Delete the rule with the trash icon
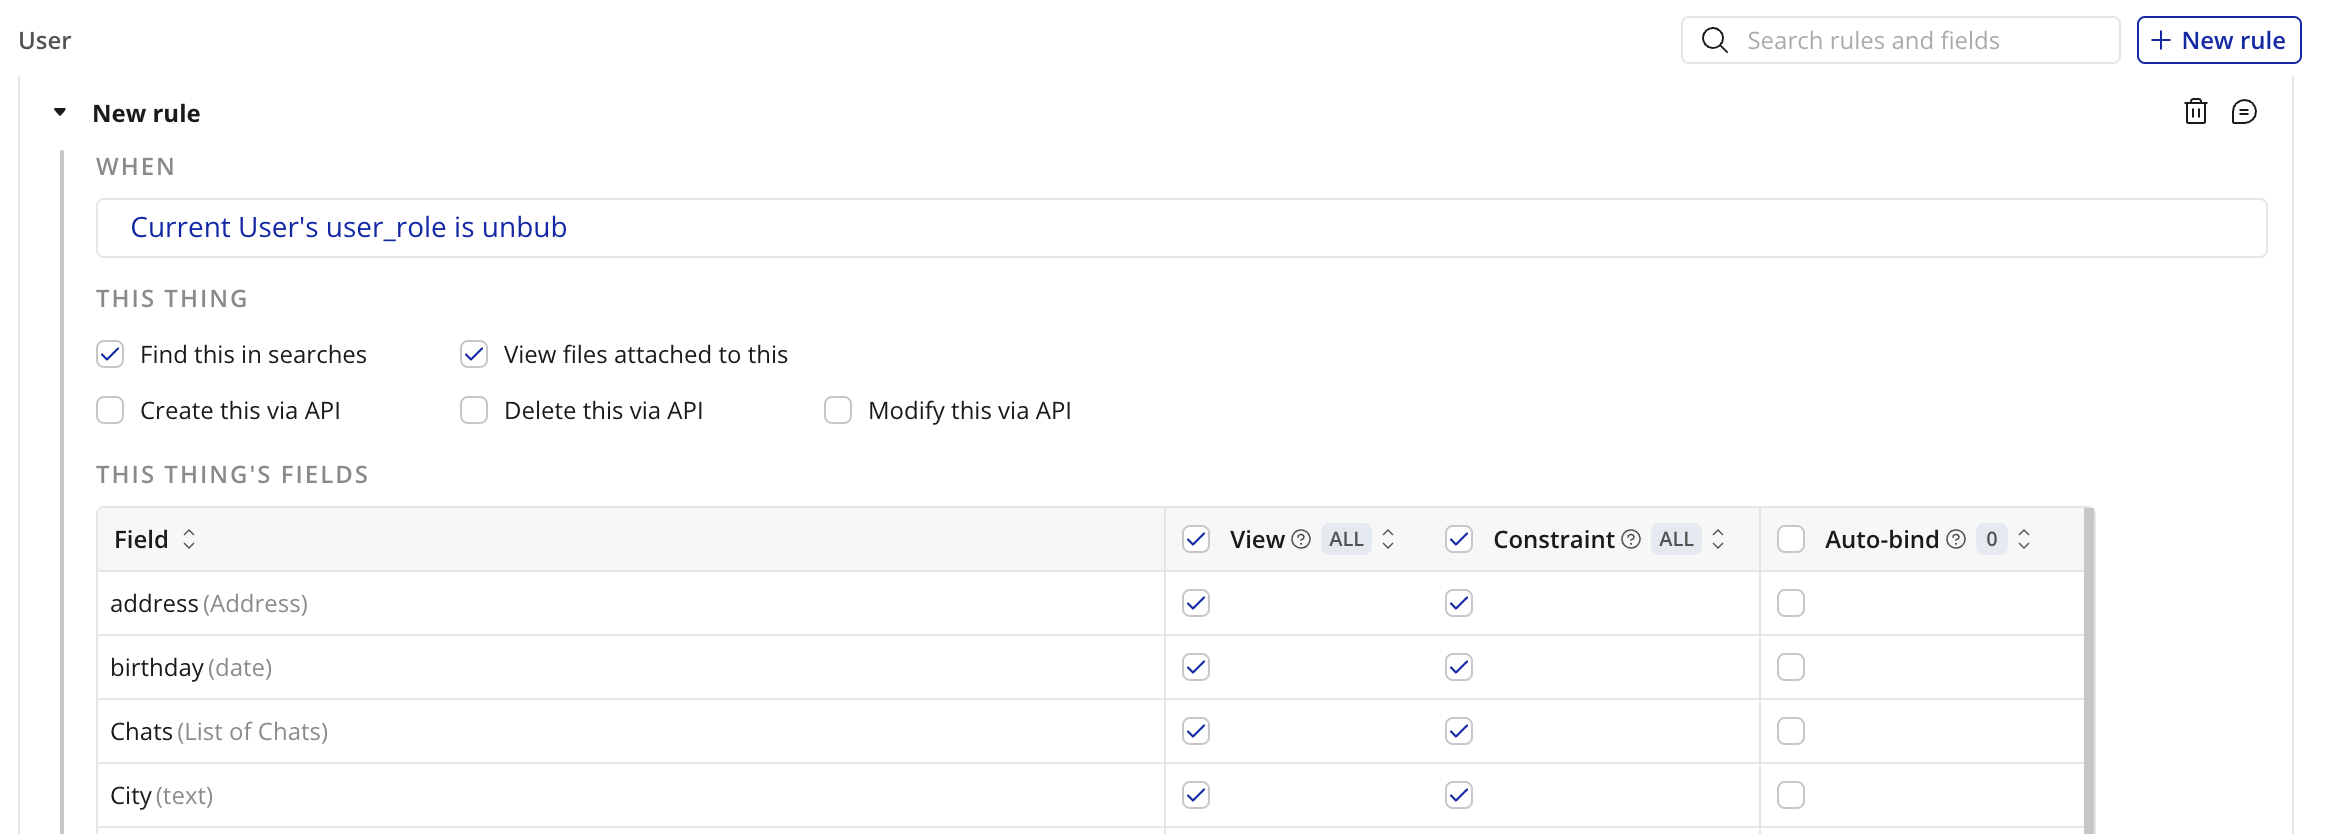The image size is (2340, 834). (x=2195, y=112)
